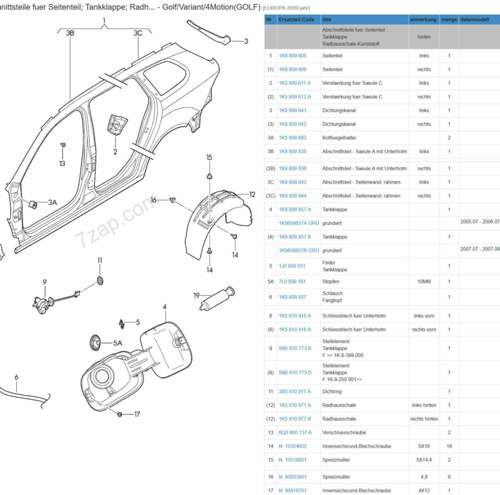Open part number for row 6 Schlauch Fangtopf
The width and height of the screenshot is (500, 495).
[293, 297]
